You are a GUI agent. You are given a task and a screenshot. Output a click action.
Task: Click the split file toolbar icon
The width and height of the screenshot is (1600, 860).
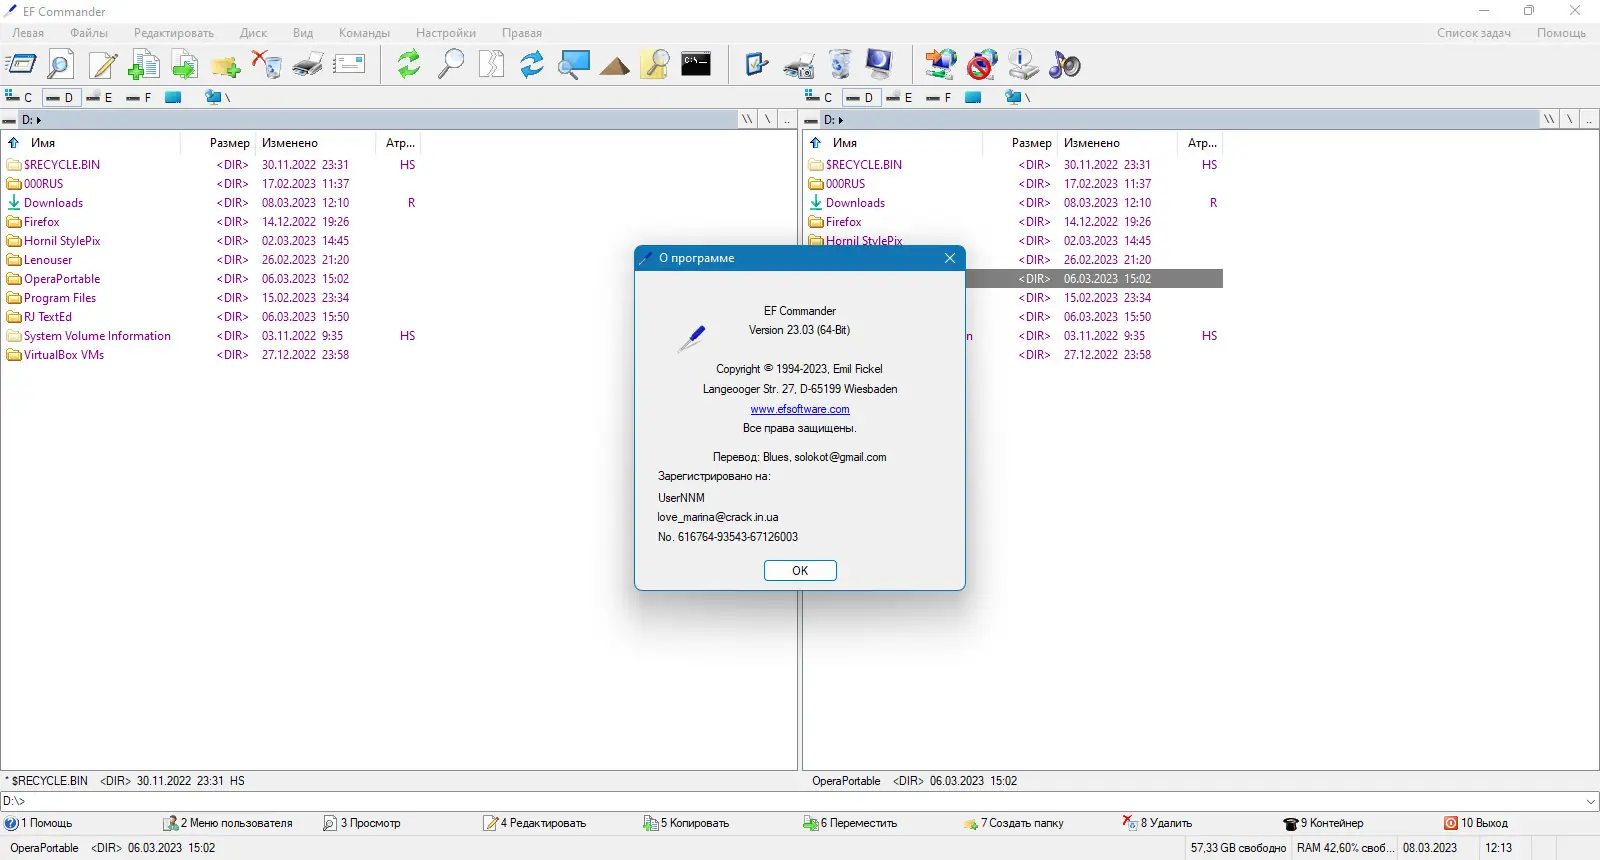[492, 65]
